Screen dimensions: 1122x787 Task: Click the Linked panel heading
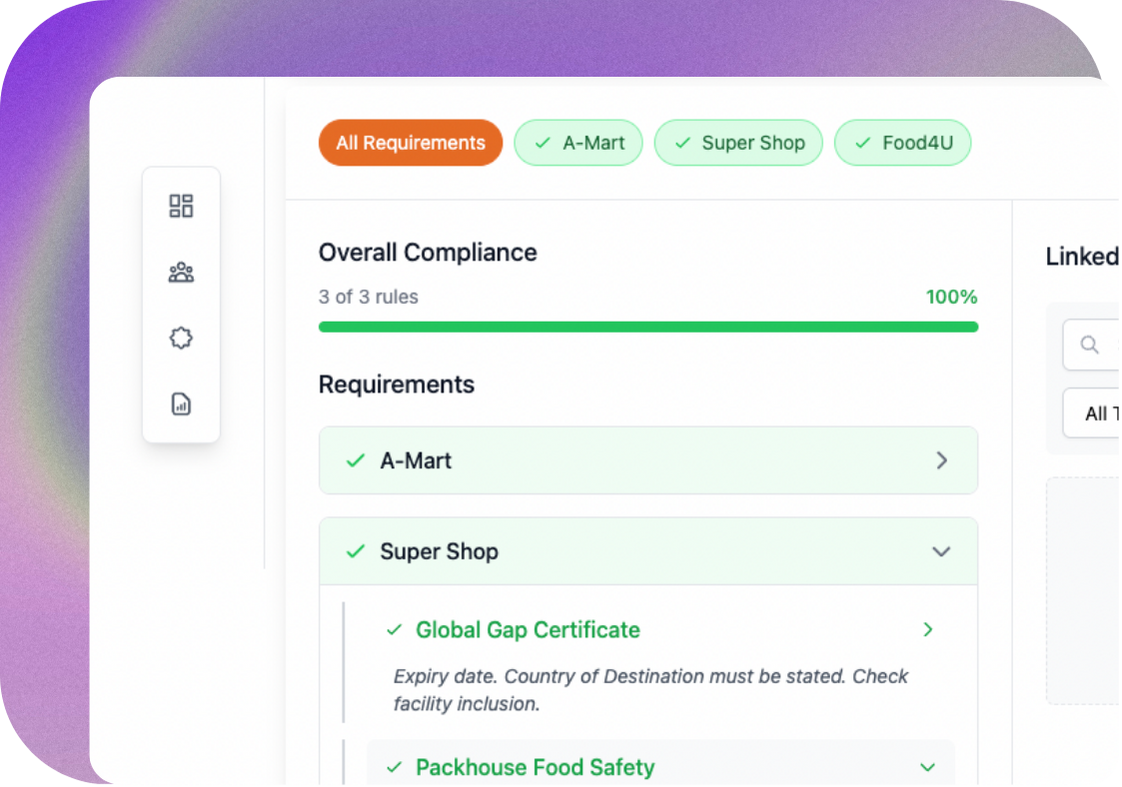pyautogui.click(x=1083, y=257)
